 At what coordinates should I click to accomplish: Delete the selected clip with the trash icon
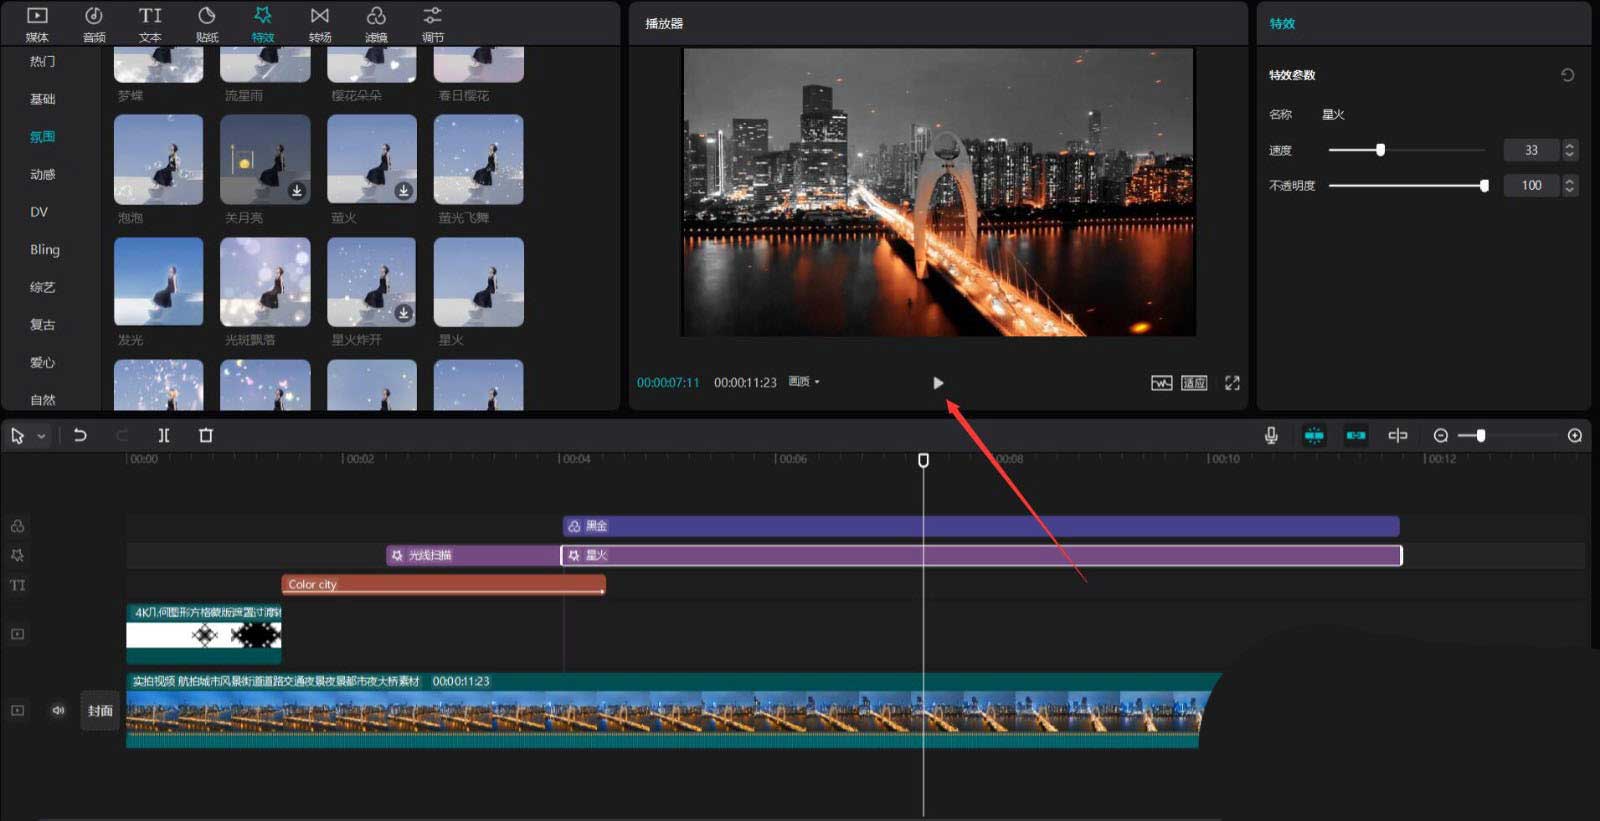pyautogui.click(x=206, y=435)
